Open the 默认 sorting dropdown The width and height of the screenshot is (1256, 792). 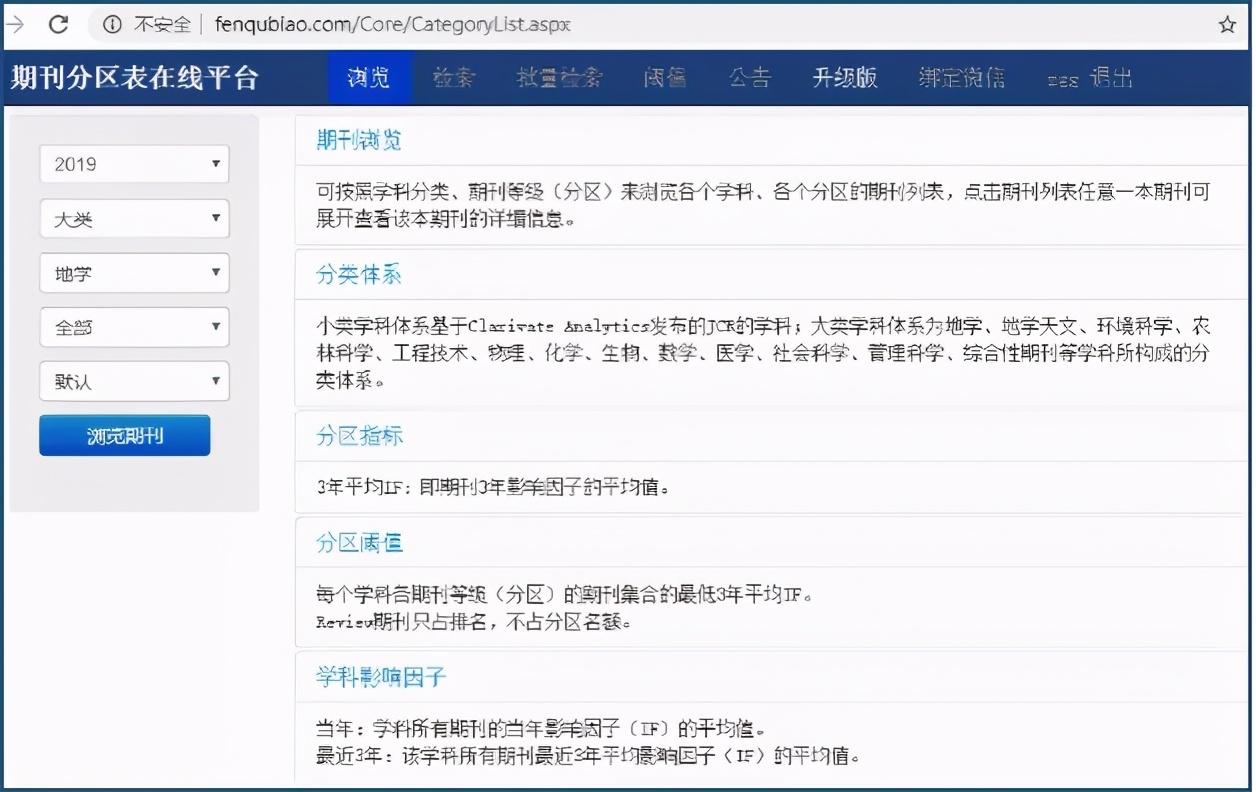(x=134, y=381)
